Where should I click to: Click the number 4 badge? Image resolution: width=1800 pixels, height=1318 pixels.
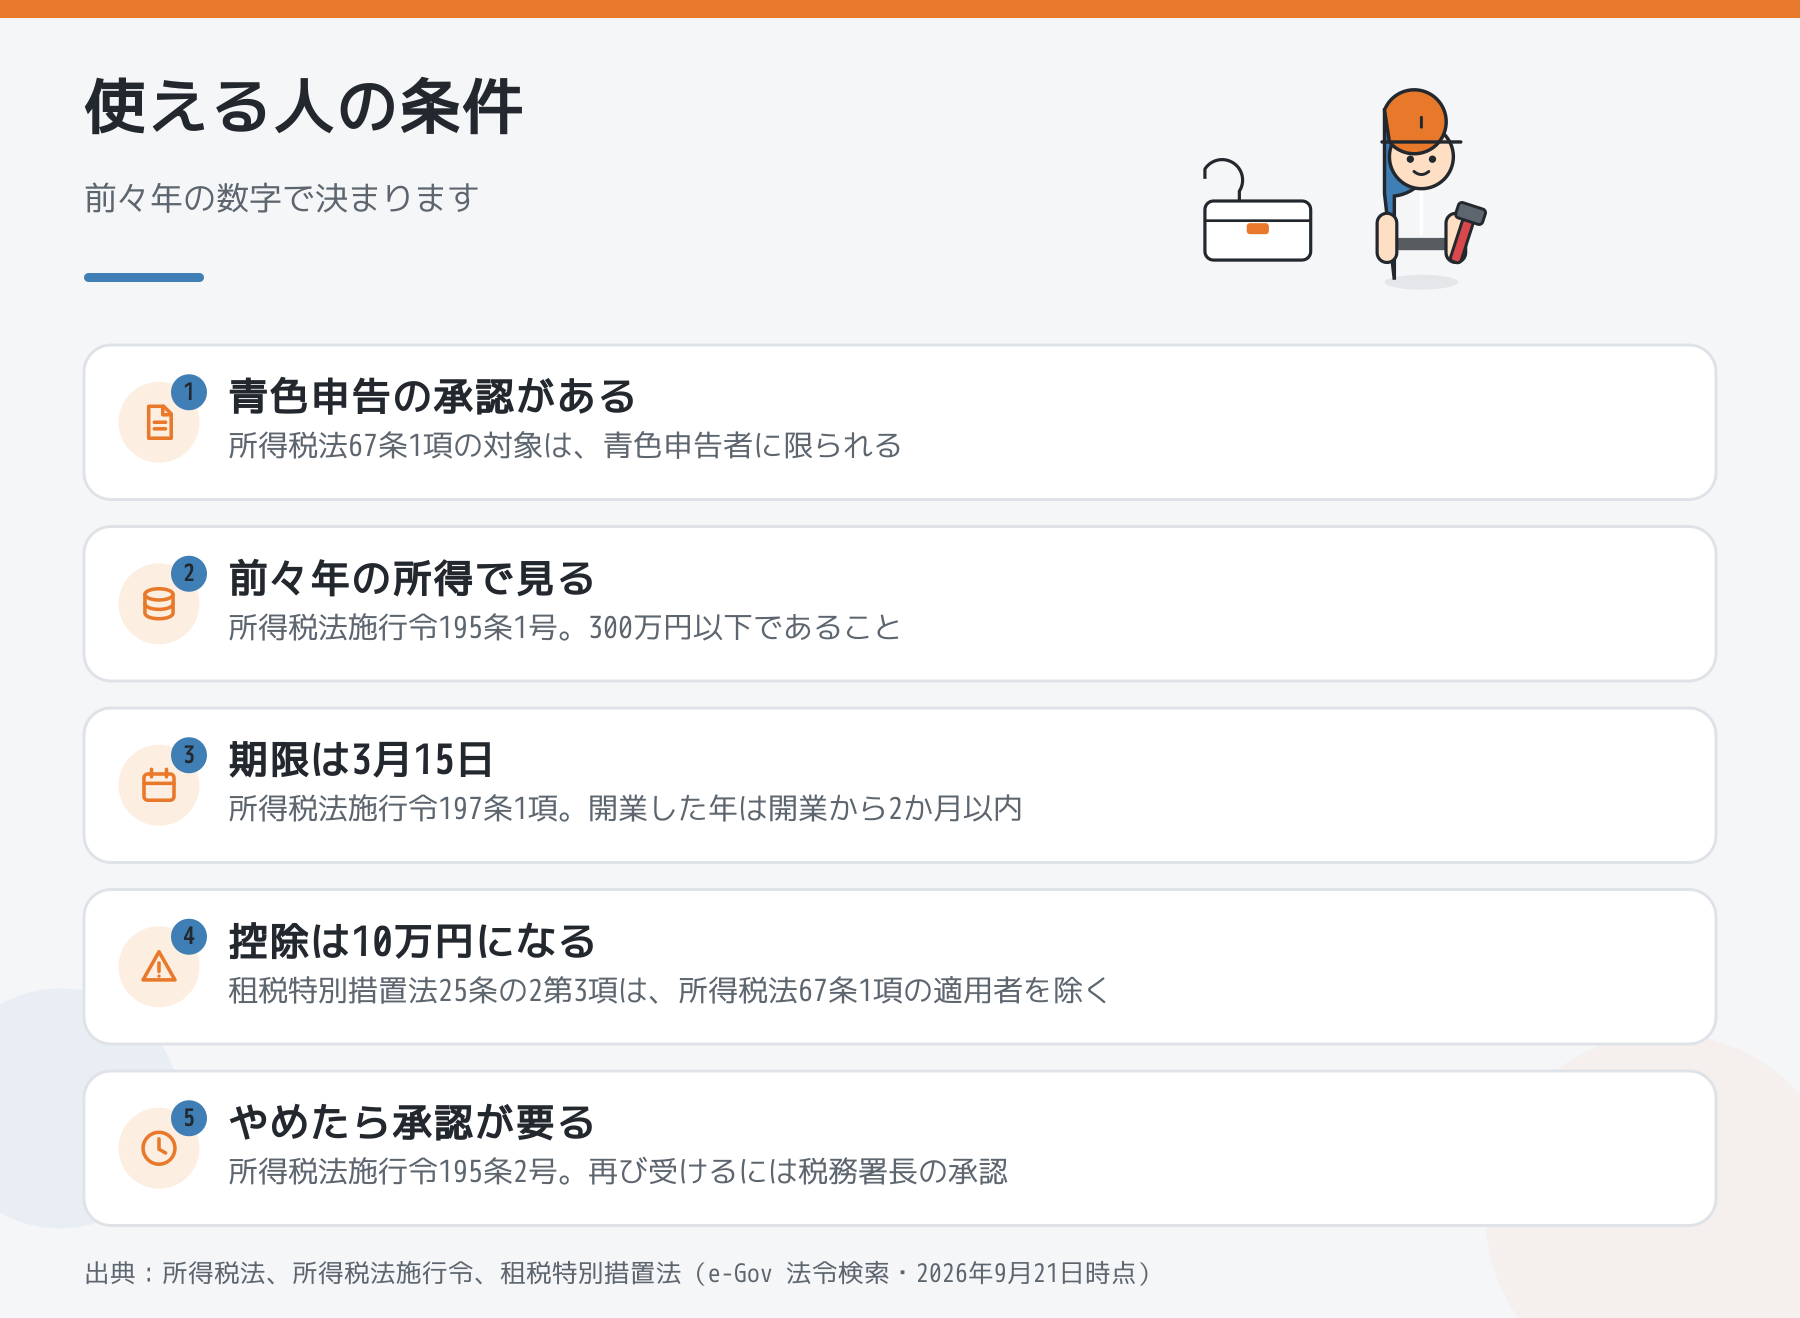pos(189,937)
